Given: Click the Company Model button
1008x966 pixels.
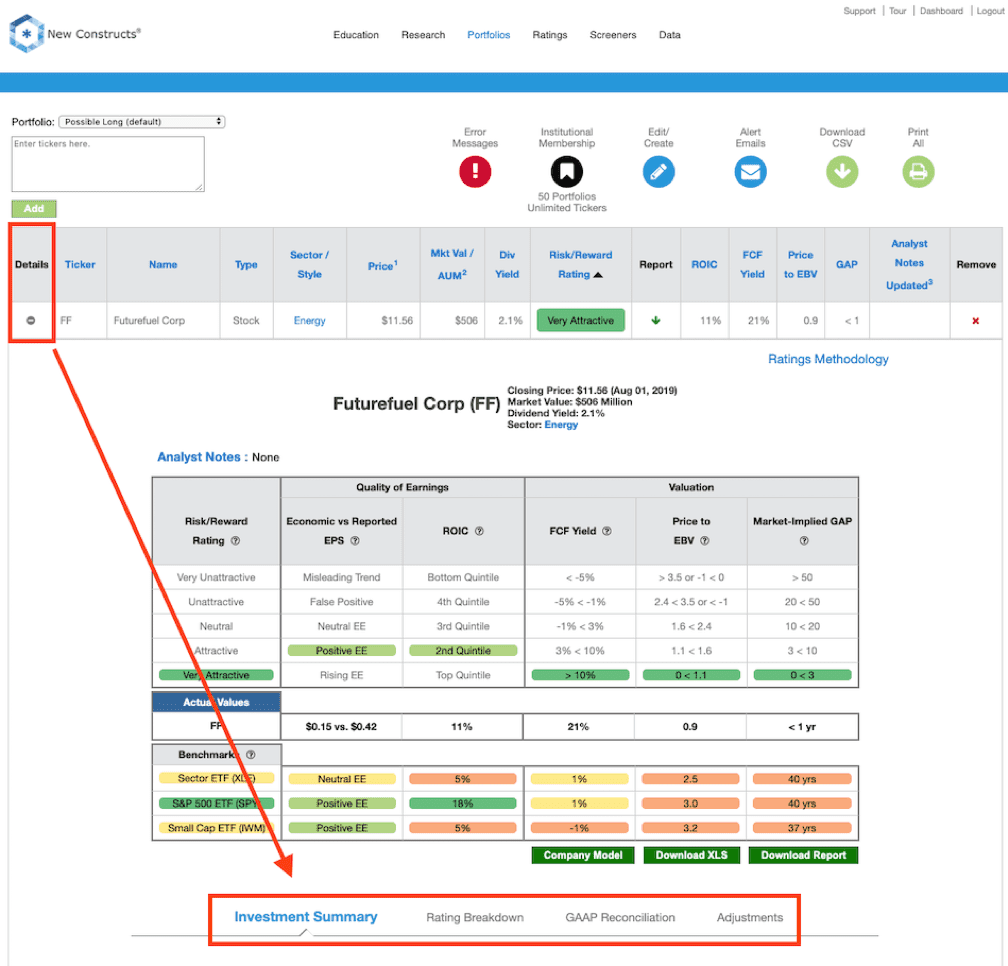Looking at the screenshot, I should pos(582,855).
